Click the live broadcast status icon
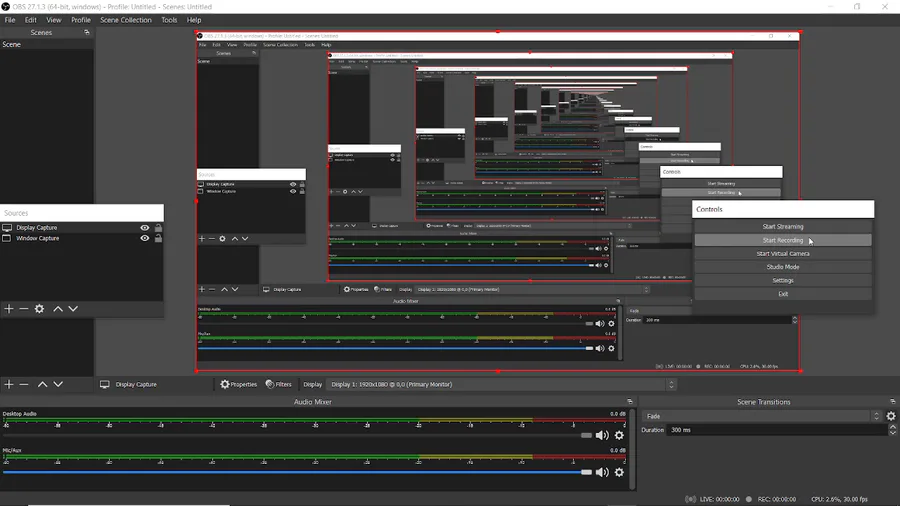Viewport: 900px width, 506px height. 690,499
